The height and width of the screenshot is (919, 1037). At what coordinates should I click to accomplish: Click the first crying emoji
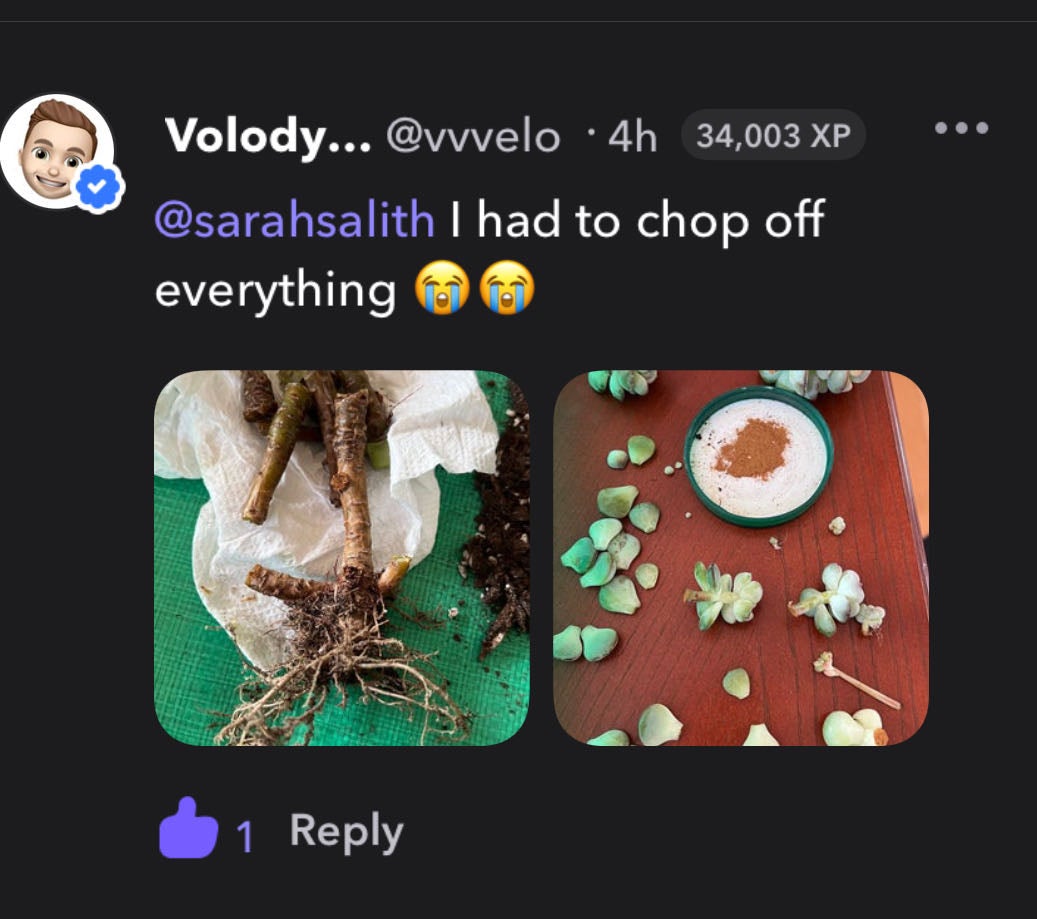tap(441, 291)
